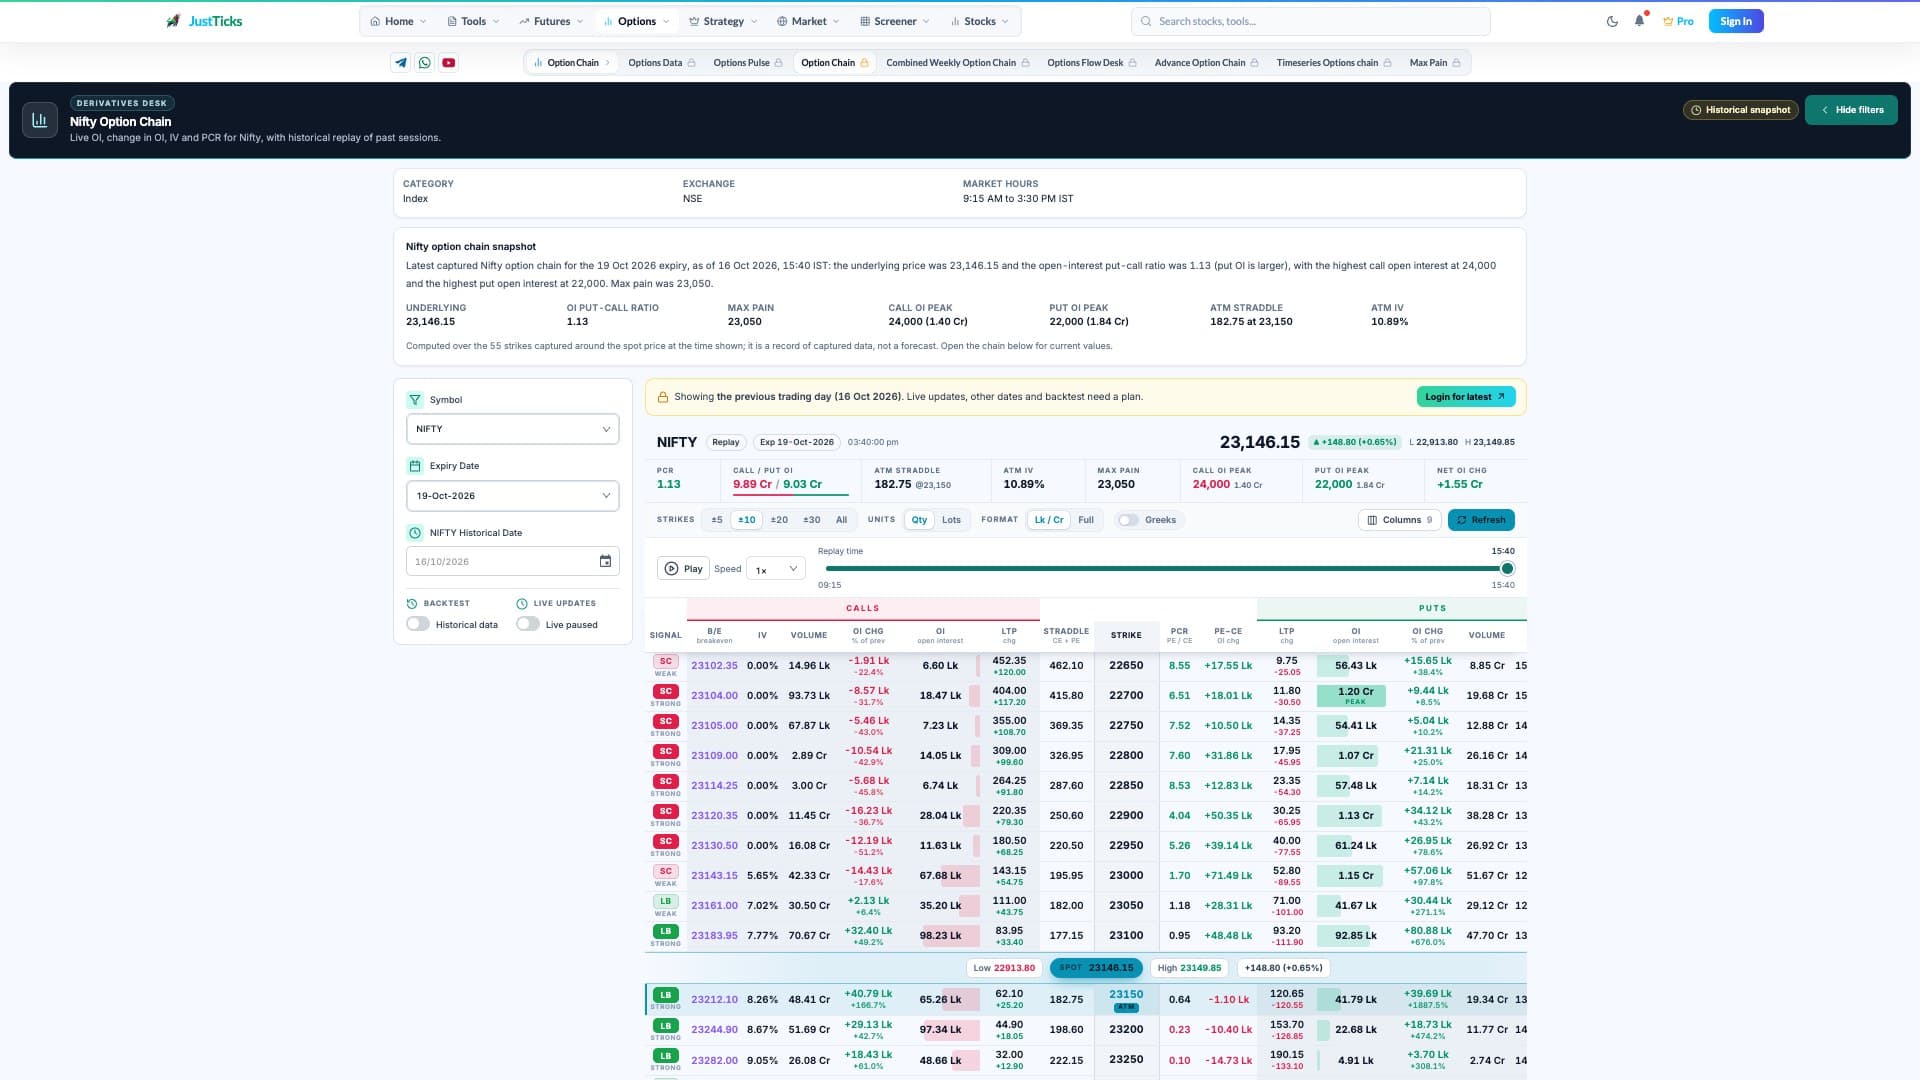Click the LB signal badge for strike 23100

[666, 932]
